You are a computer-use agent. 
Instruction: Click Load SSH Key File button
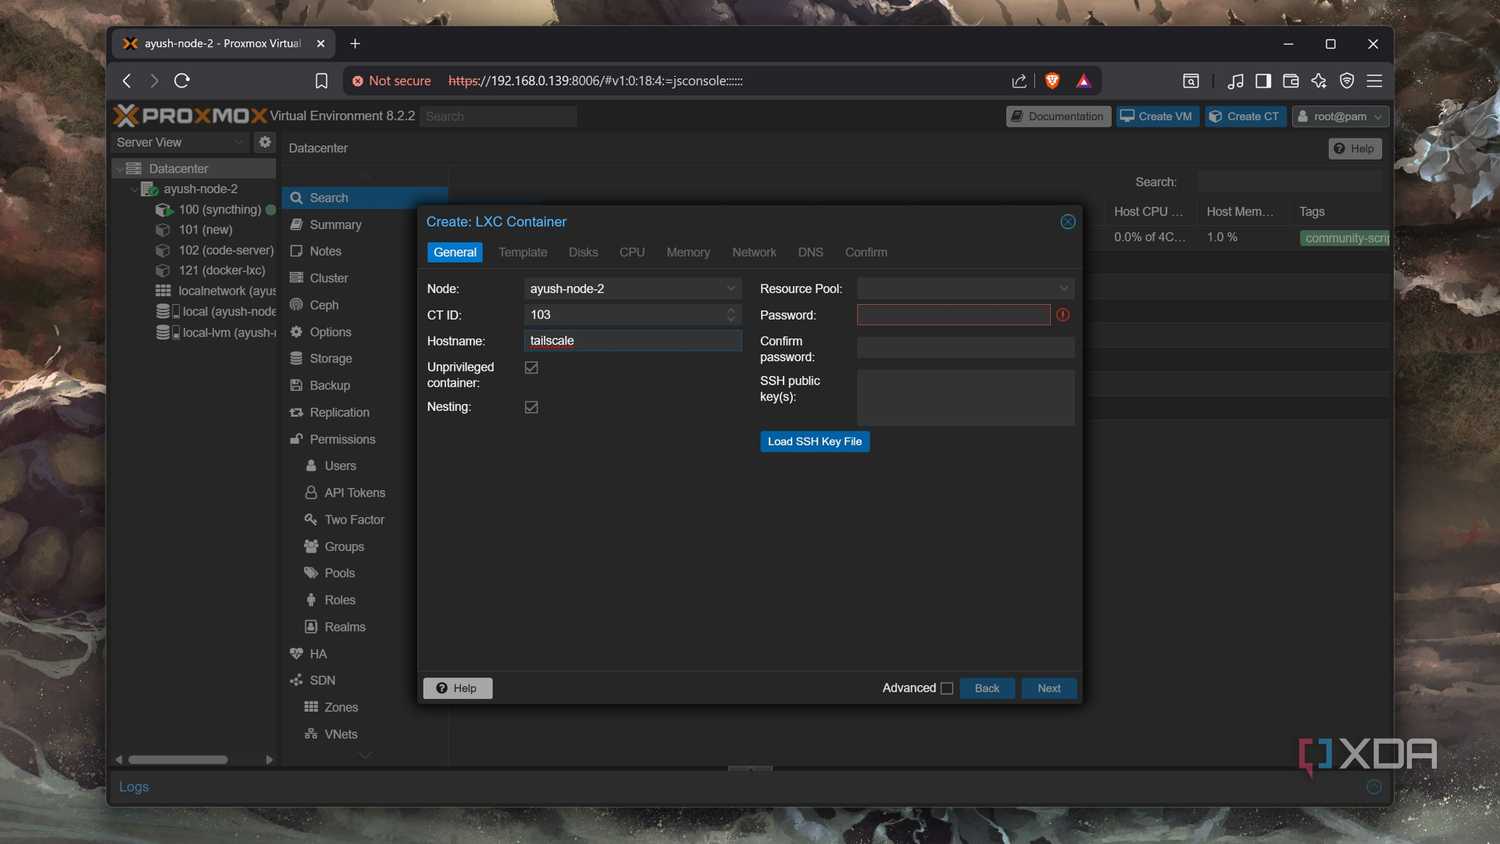coord(815,441)
